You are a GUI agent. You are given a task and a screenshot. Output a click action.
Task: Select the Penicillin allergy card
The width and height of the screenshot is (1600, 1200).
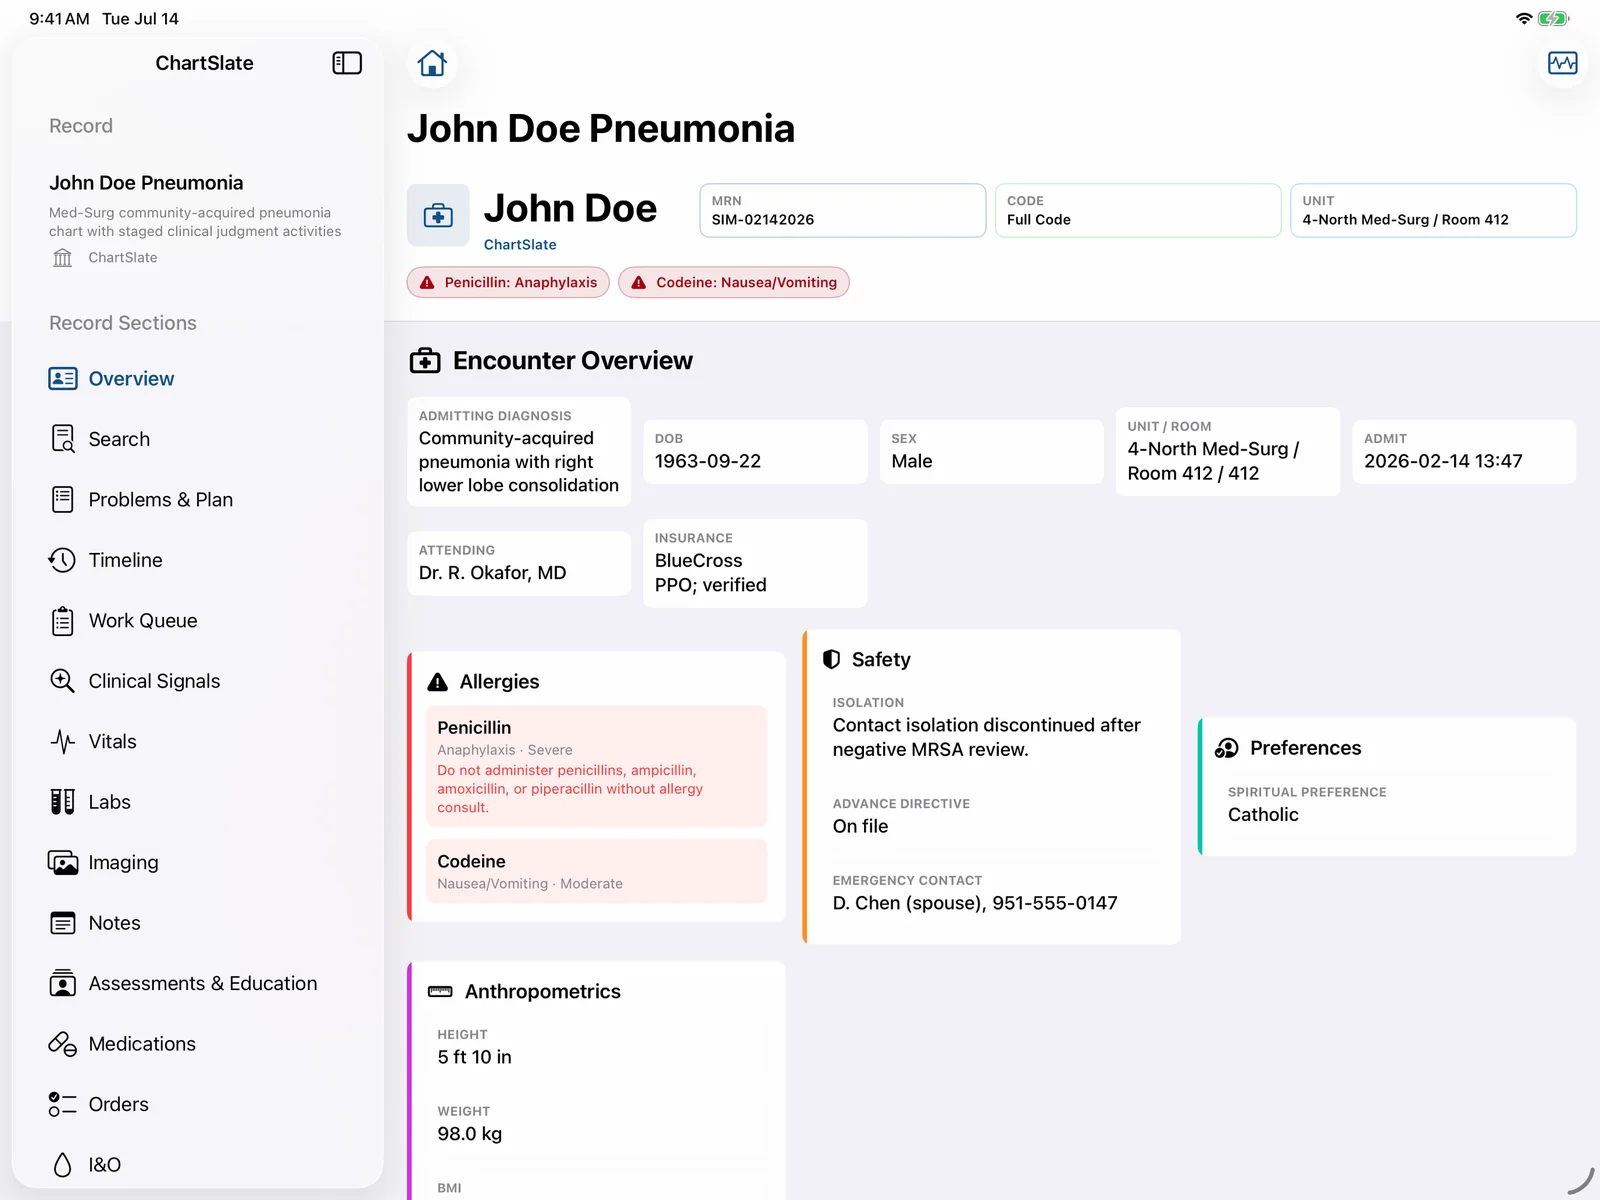click(x=597, y=766)
